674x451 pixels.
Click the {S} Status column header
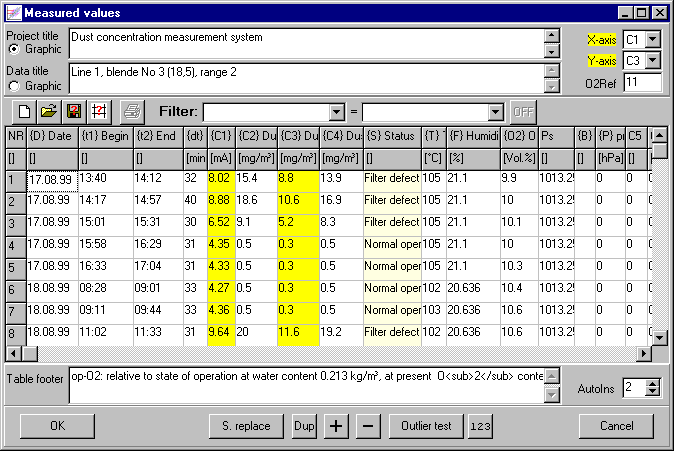(x=391, y=136)
